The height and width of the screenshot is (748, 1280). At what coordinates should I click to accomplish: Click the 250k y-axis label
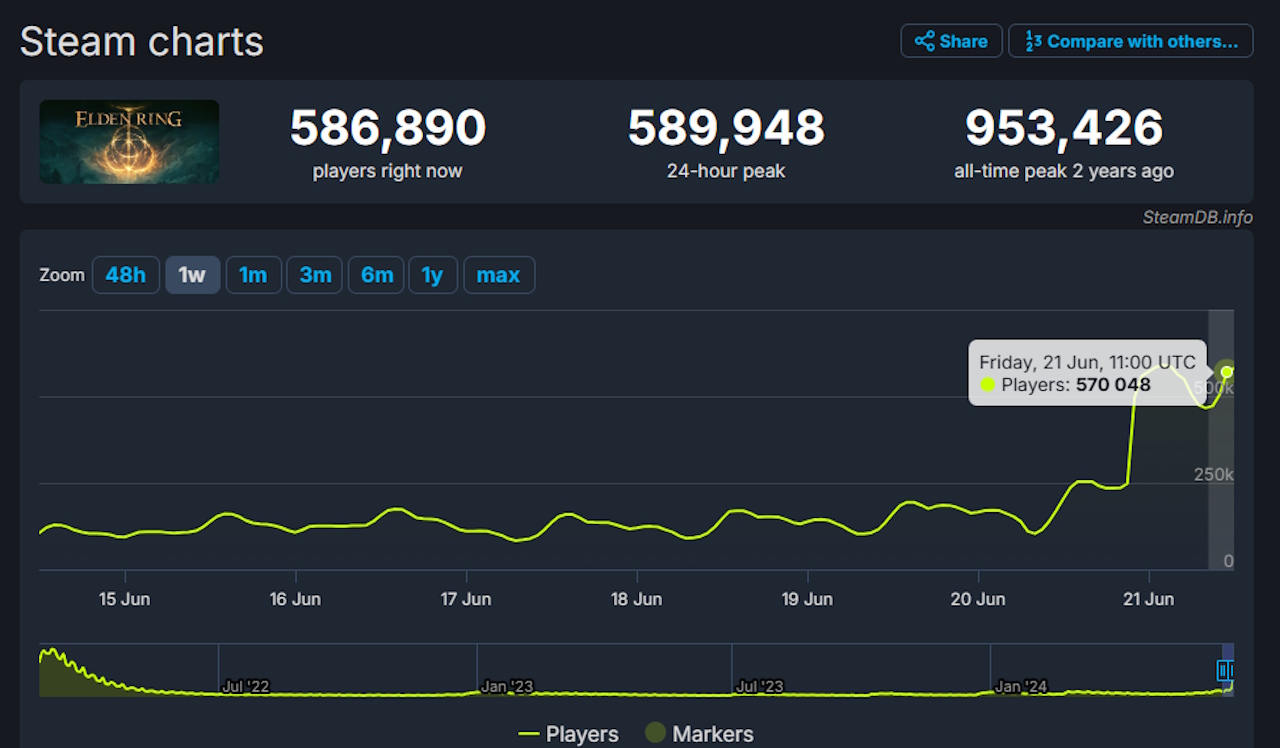(1213, 474)
